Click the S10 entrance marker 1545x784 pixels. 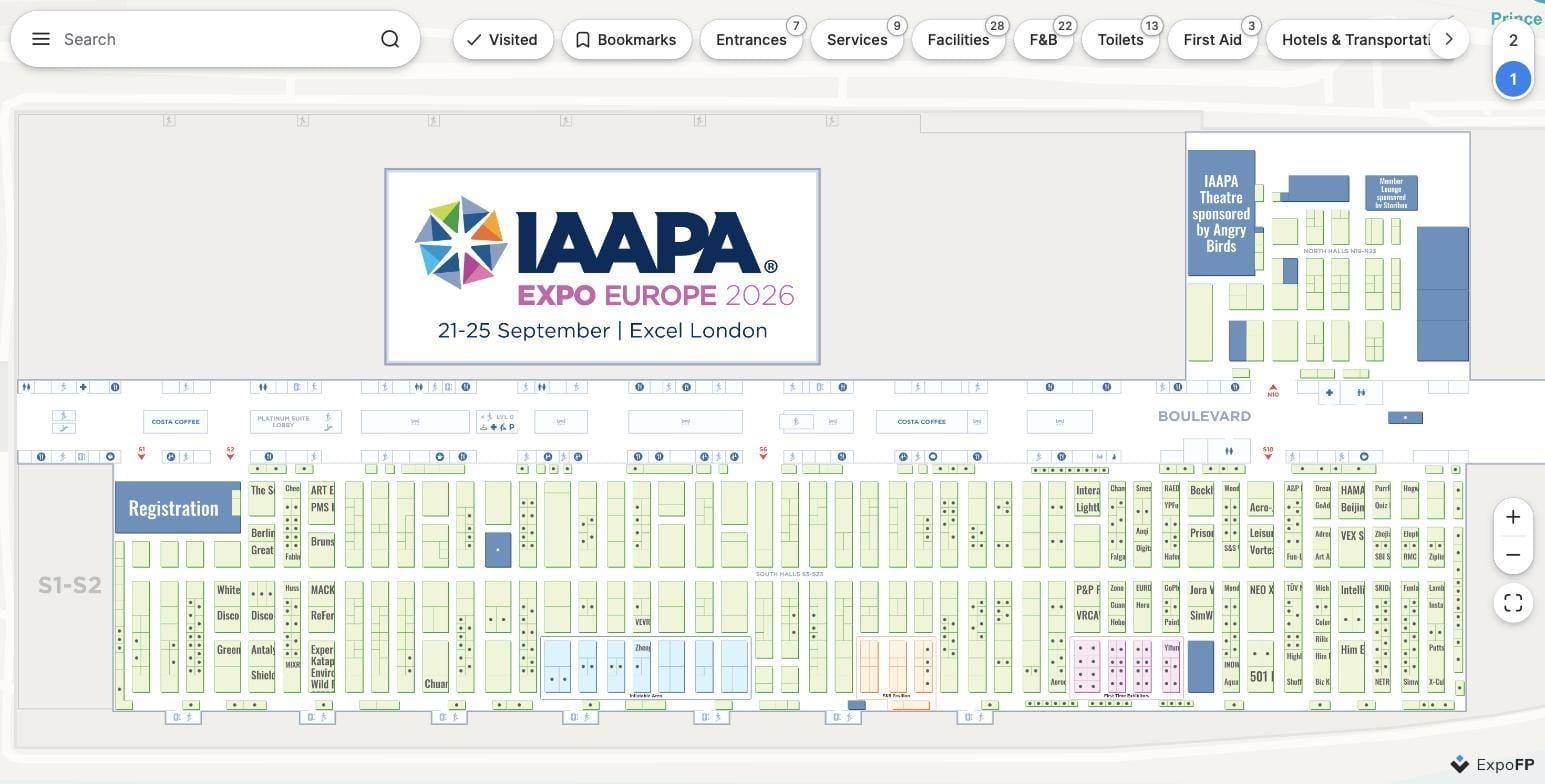tap(1268, 453)
